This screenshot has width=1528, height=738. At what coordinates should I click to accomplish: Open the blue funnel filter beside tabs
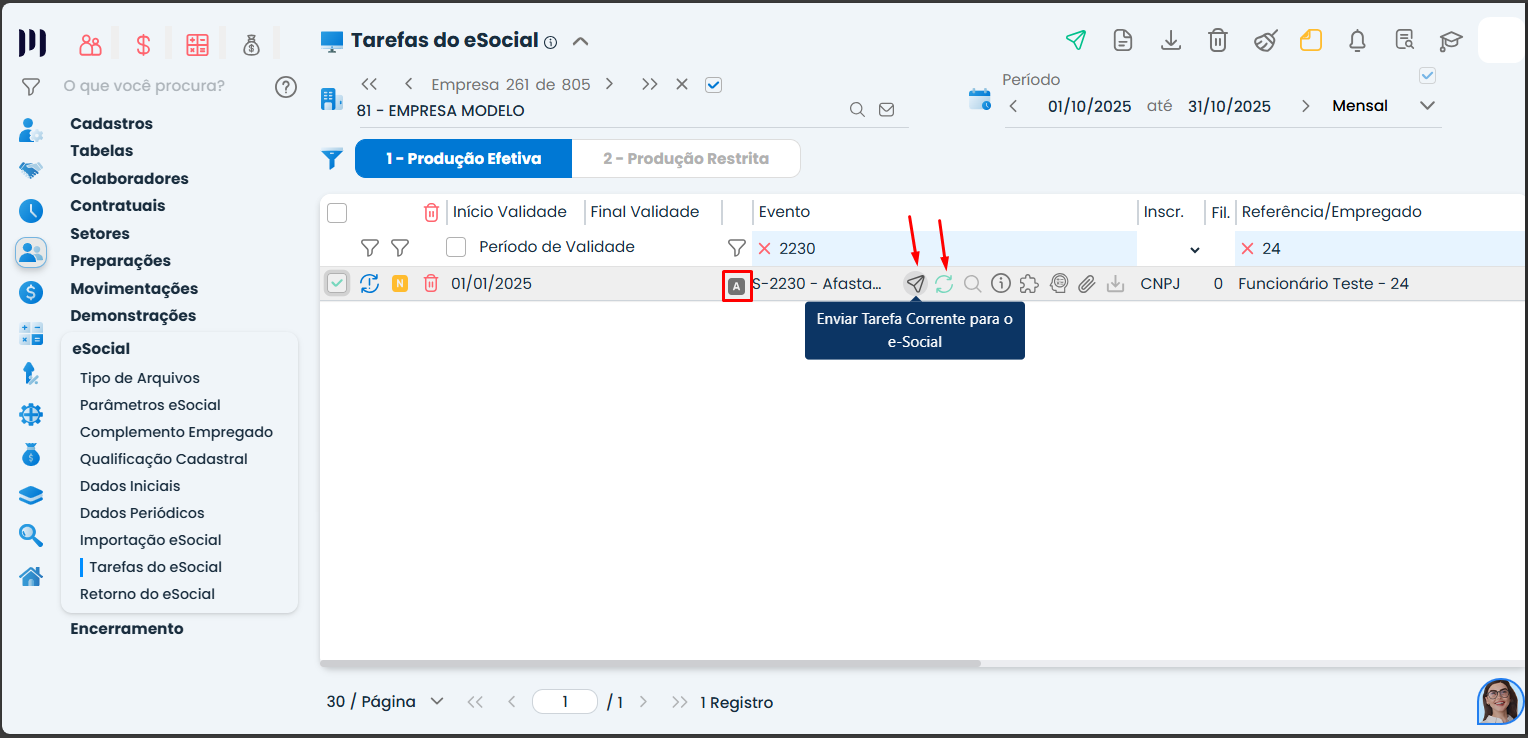click(x=332, y=159)
